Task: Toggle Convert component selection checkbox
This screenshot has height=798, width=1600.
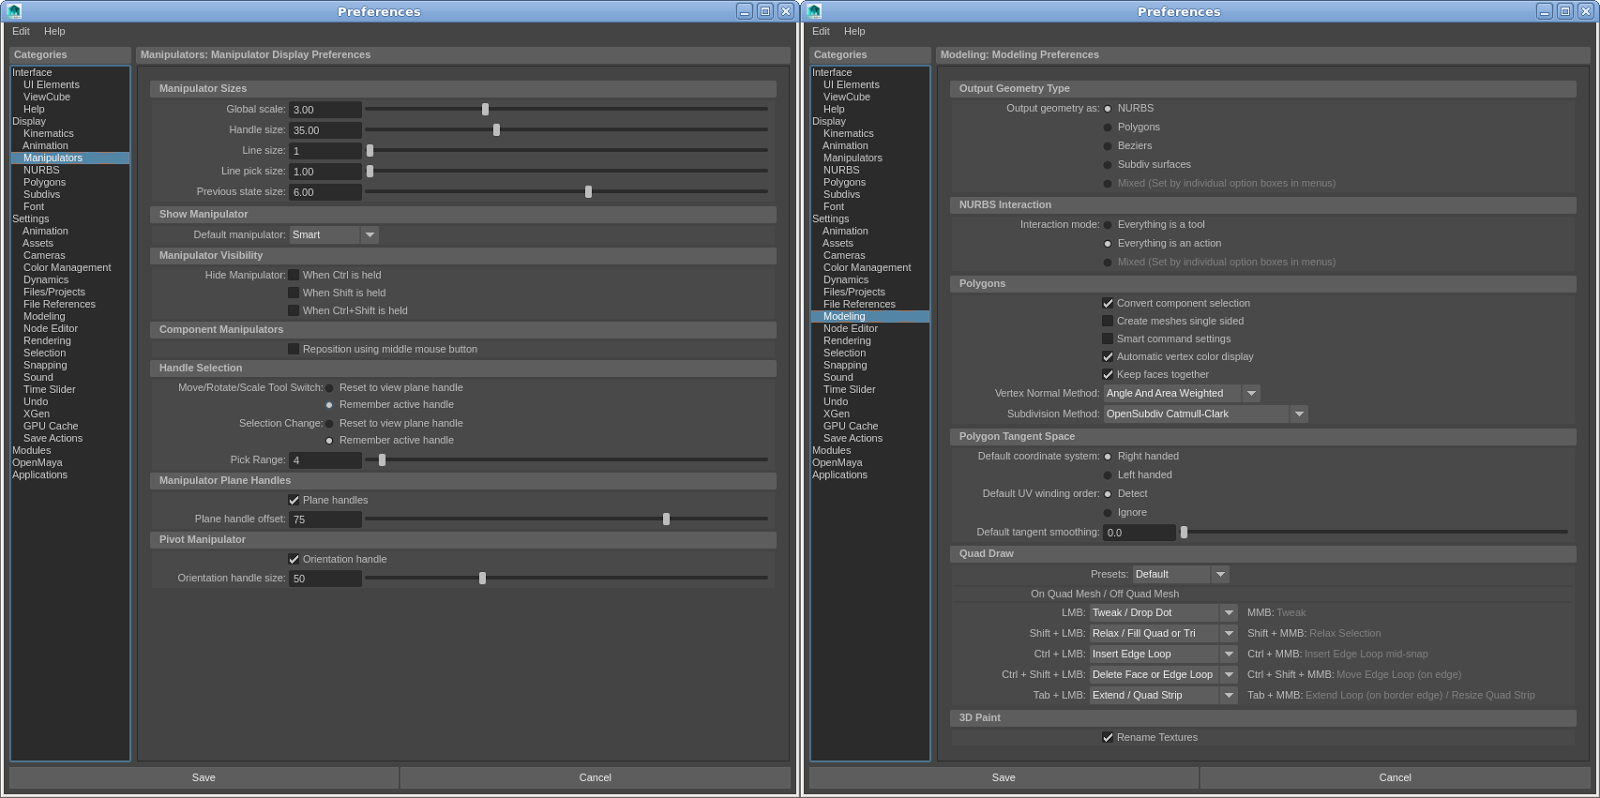Action: 1108,303
